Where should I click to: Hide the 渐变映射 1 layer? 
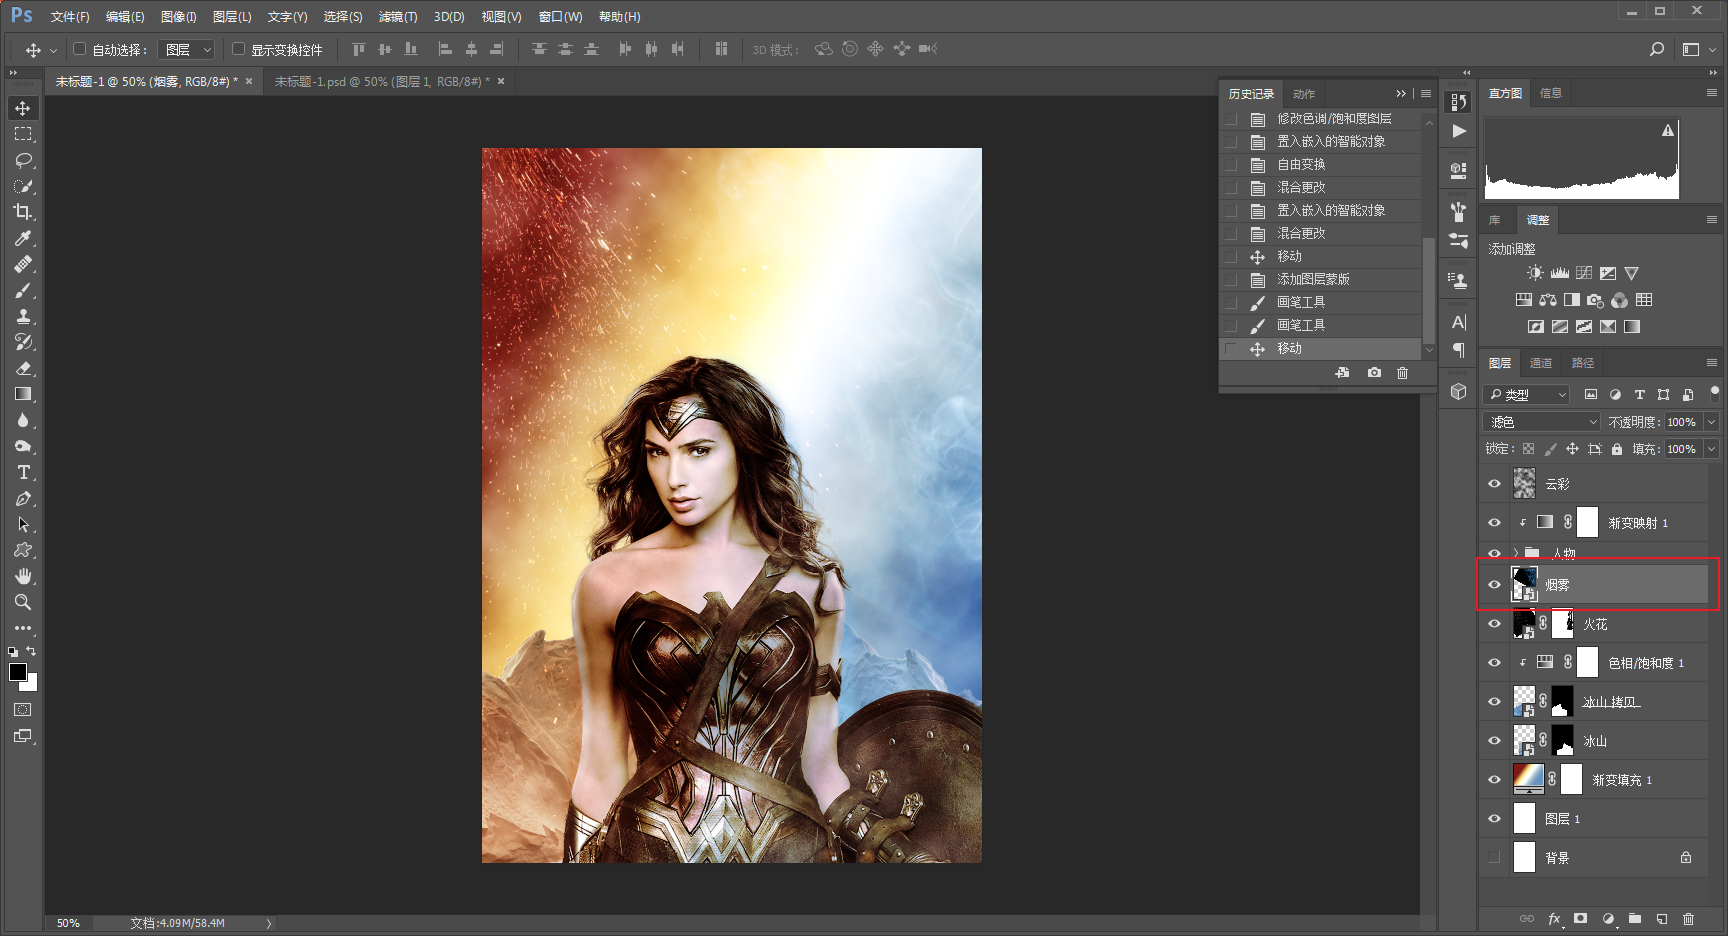1494,522
